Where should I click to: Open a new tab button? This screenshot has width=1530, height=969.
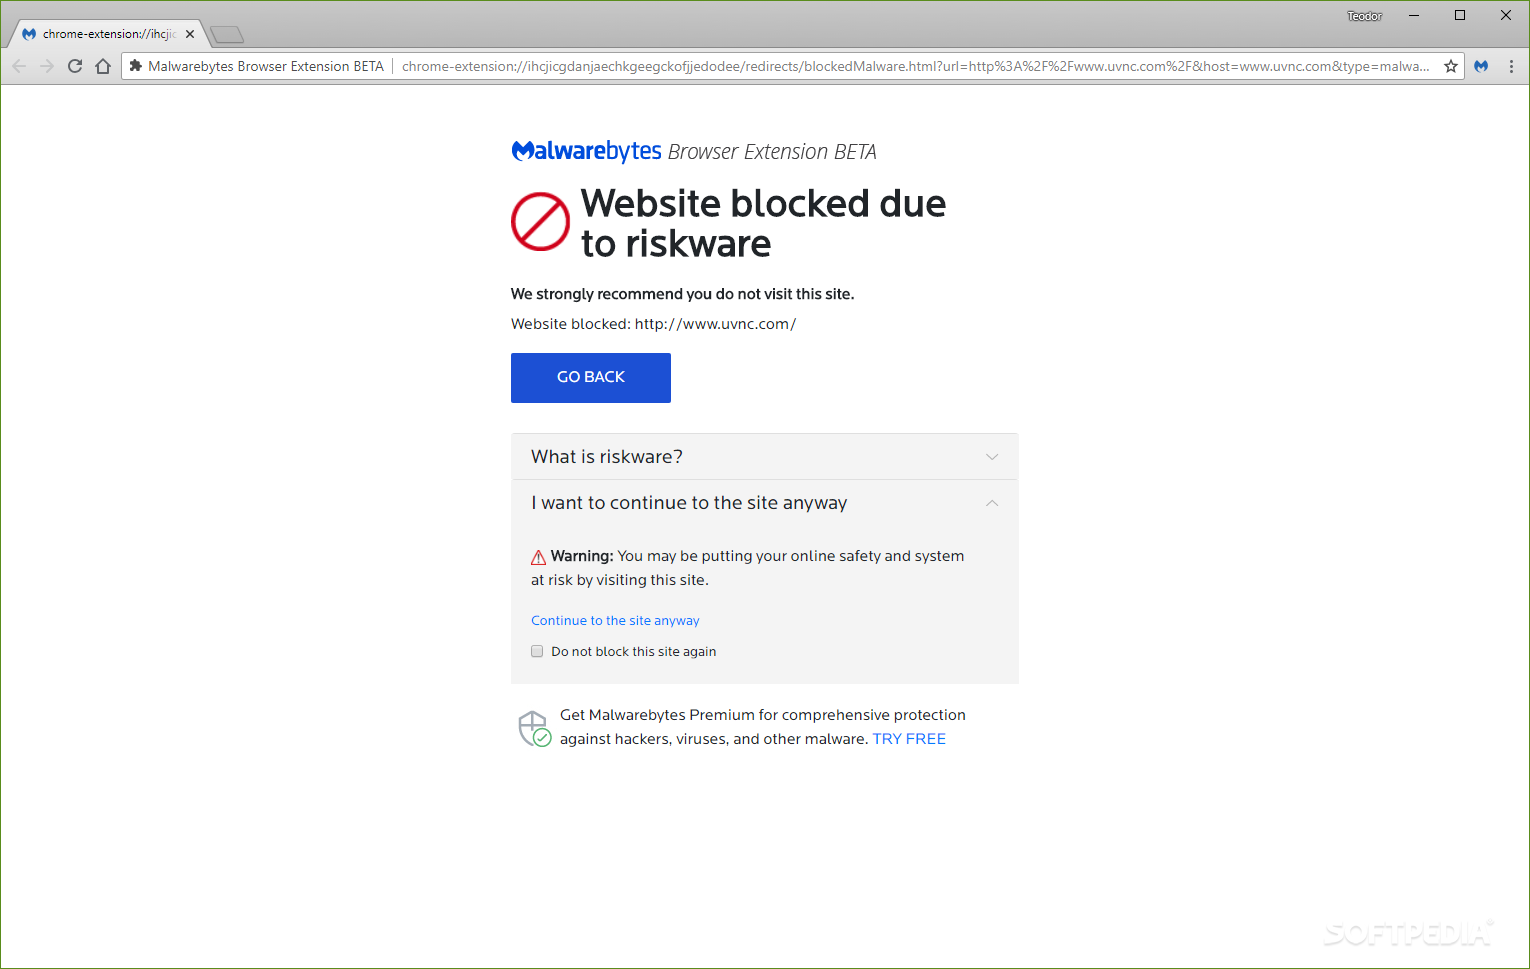click(227, 35)
